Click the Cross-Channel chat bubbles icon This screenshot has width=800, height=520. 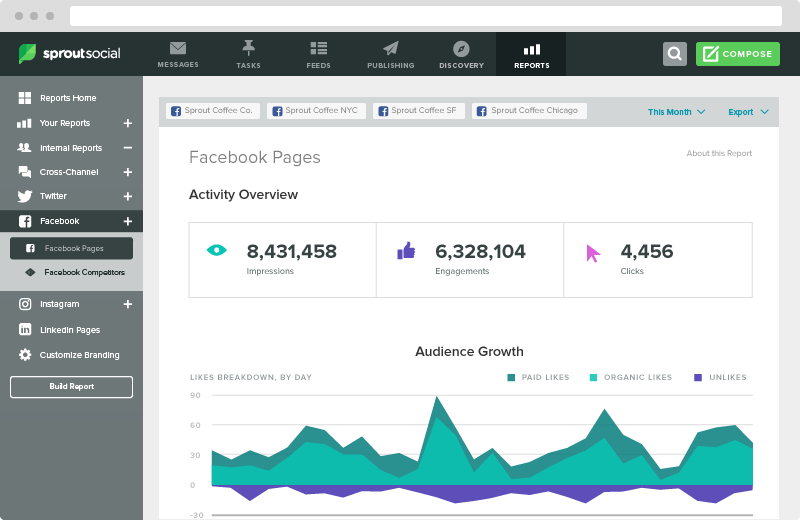click(x=24, y=172)
